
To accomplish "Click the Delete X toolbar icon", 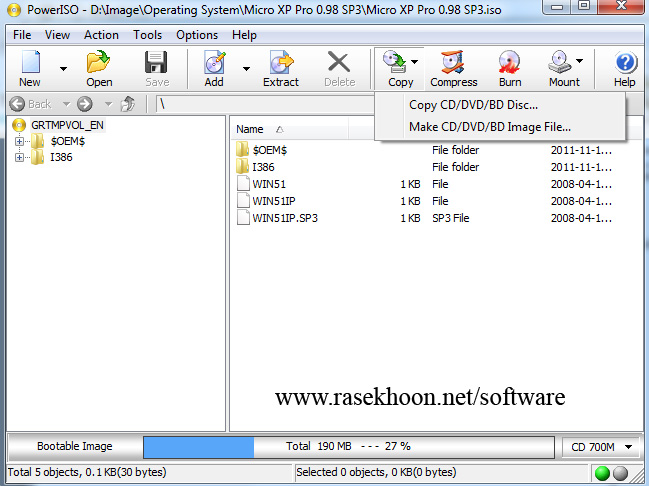I will click(339, 62).
